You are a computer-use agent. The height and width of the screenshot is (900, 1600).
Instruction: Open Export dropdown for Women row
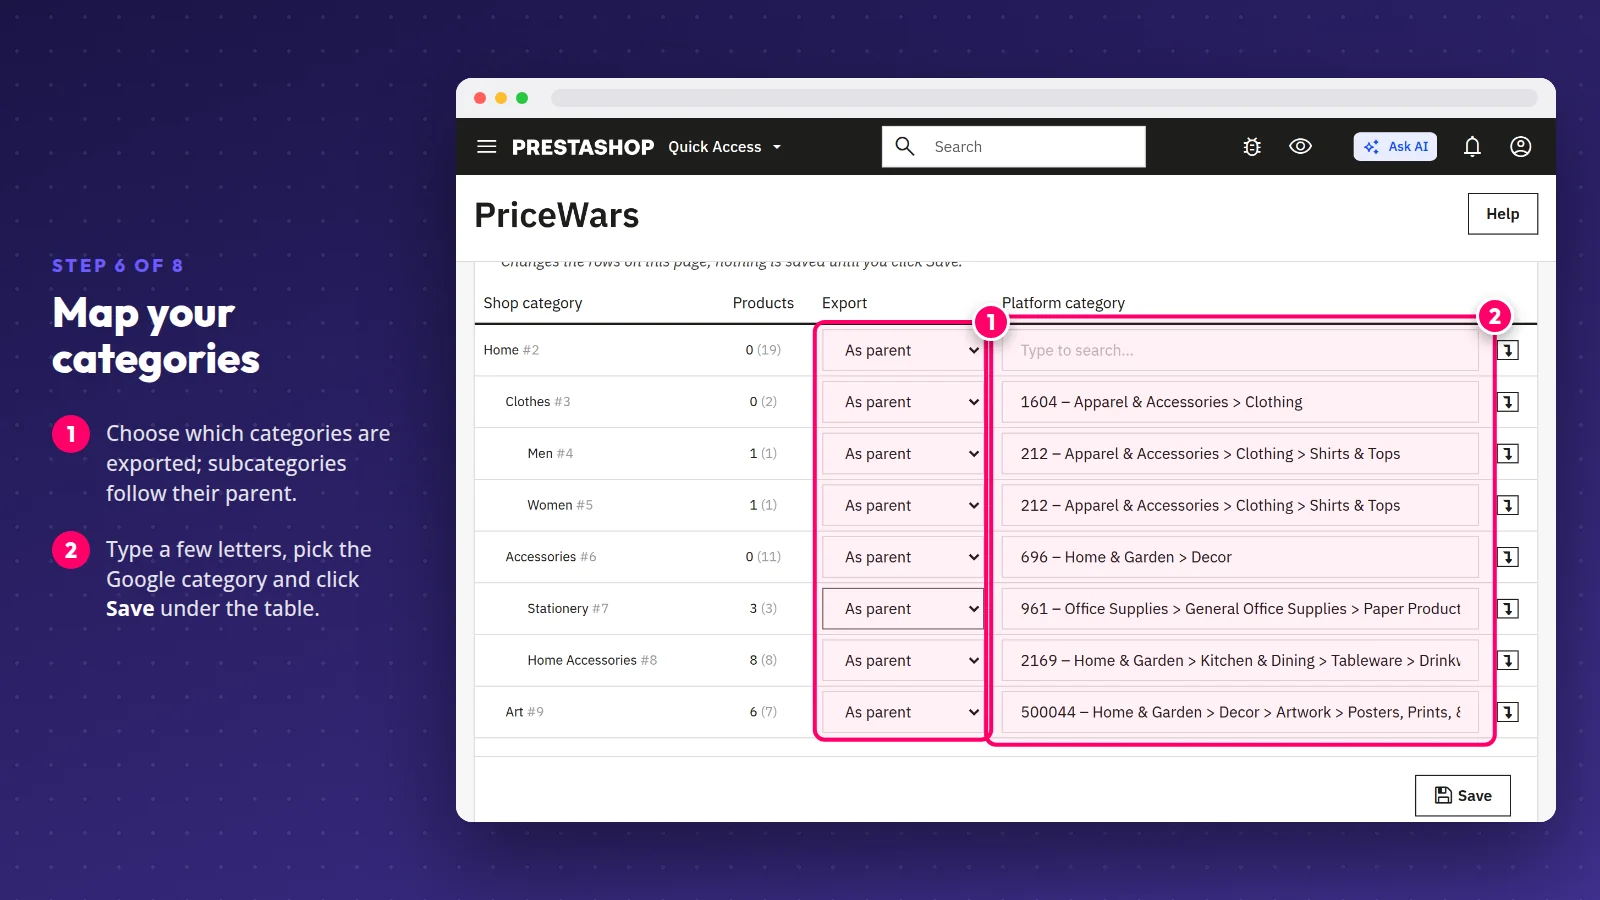(903, 505)
